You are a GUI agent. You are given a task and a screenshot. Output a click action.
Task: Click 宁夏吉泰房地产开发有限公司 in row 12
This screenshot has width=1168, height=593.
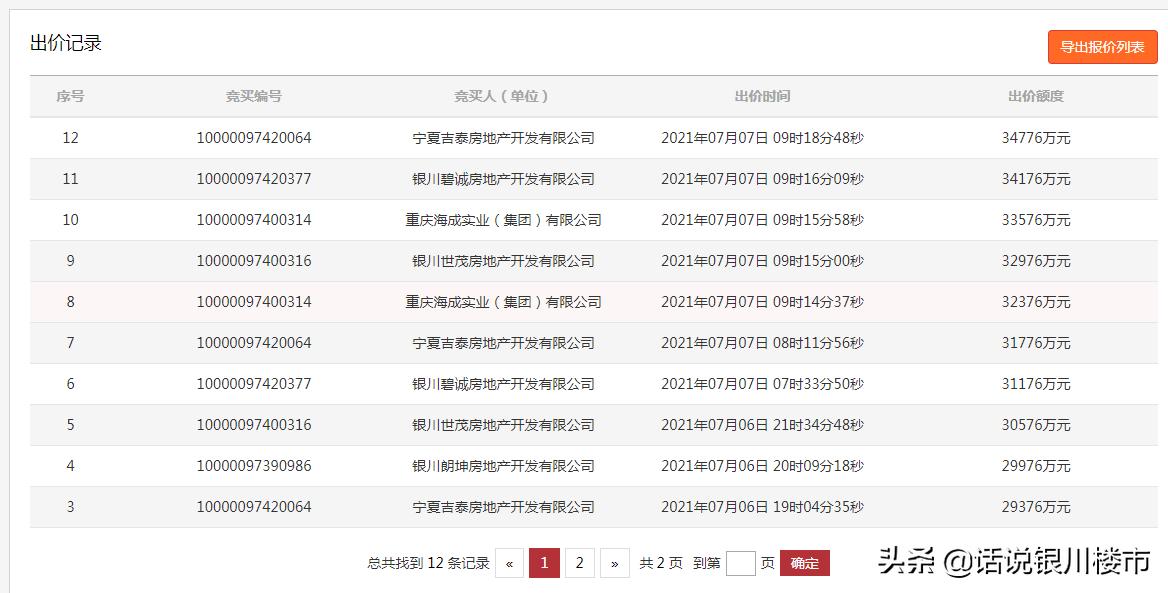pyautogui.click(x=504, y=138)
